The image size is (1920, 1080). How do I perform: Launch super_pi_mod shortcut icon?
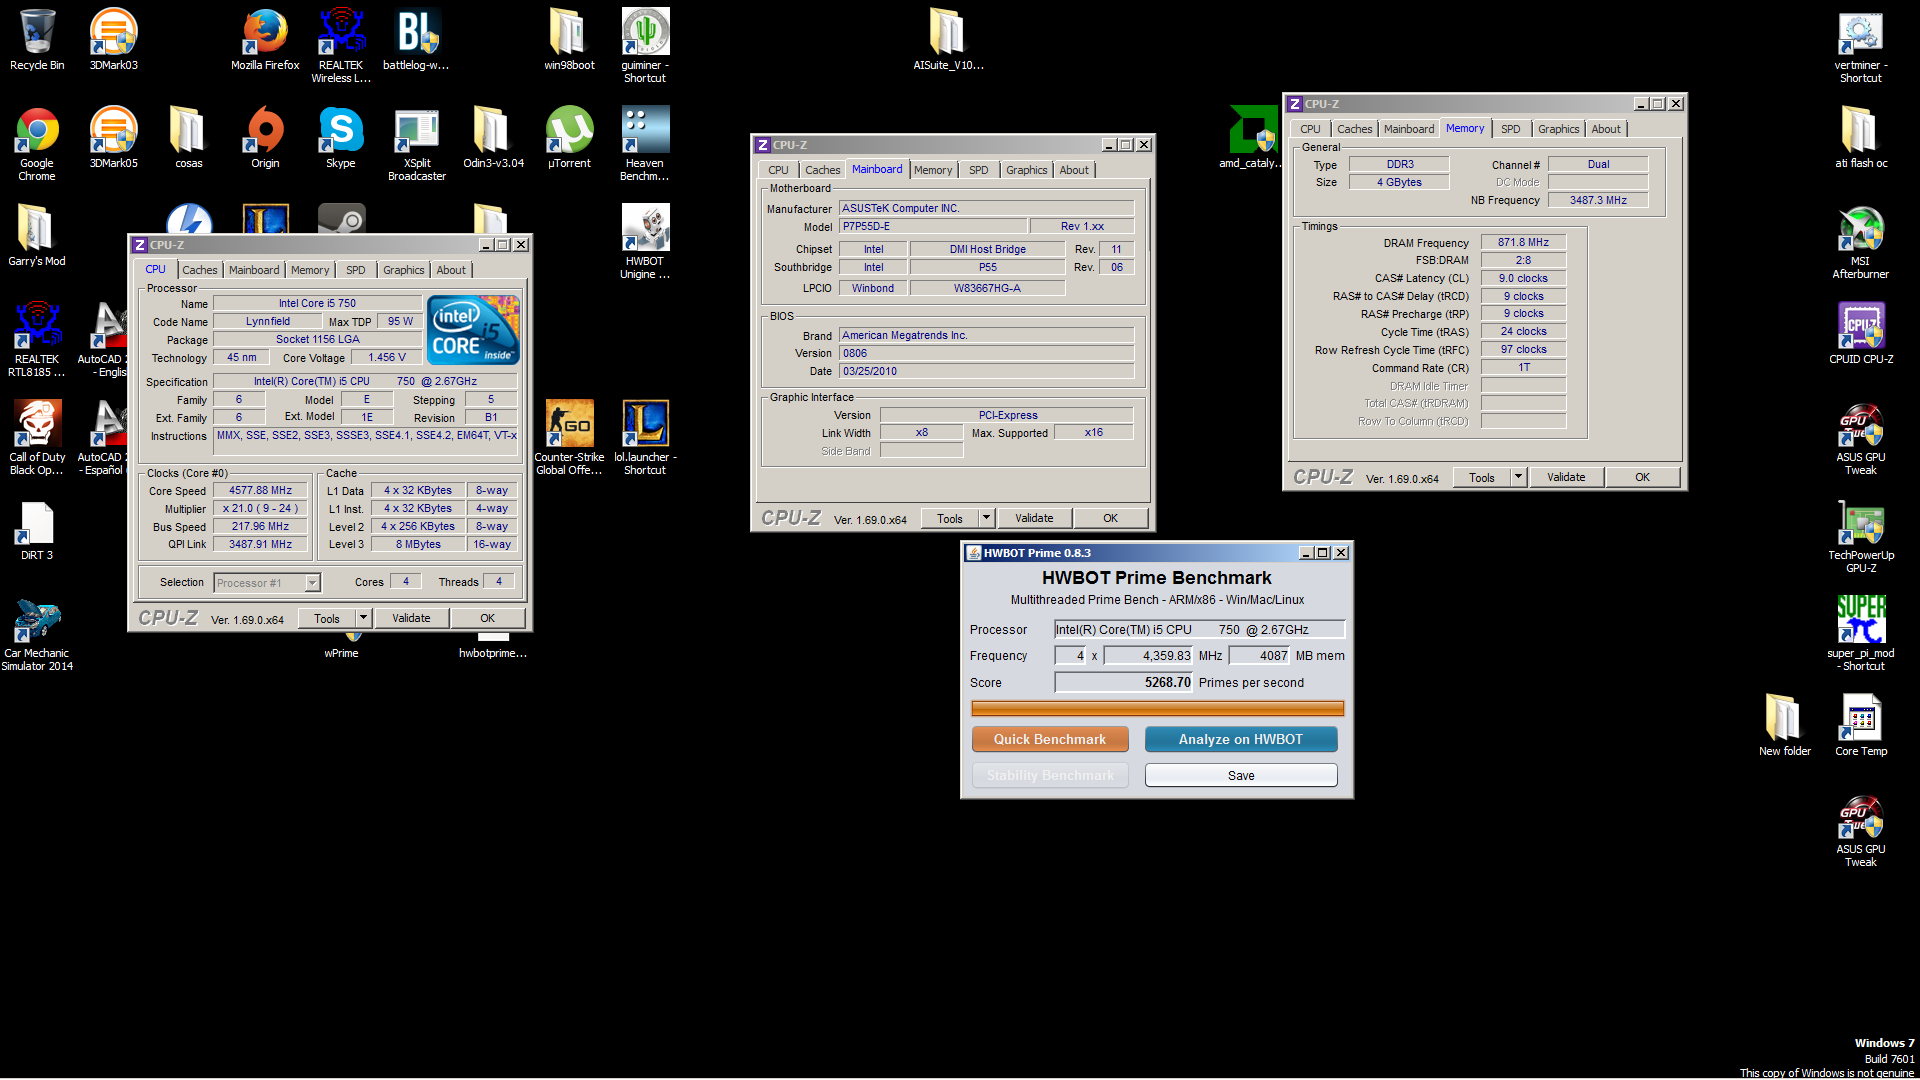click(1860, 633)
